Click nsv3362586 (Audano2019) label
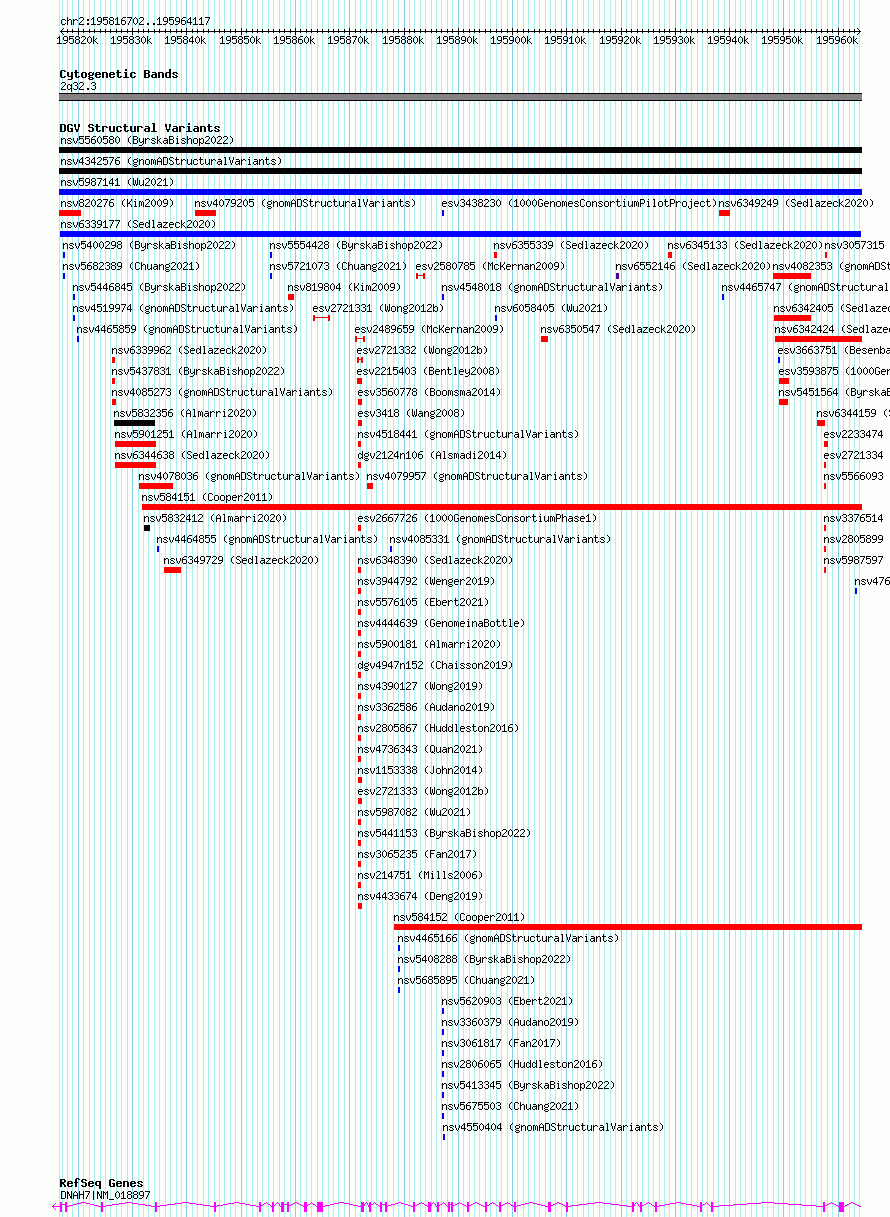 (426, 707)
